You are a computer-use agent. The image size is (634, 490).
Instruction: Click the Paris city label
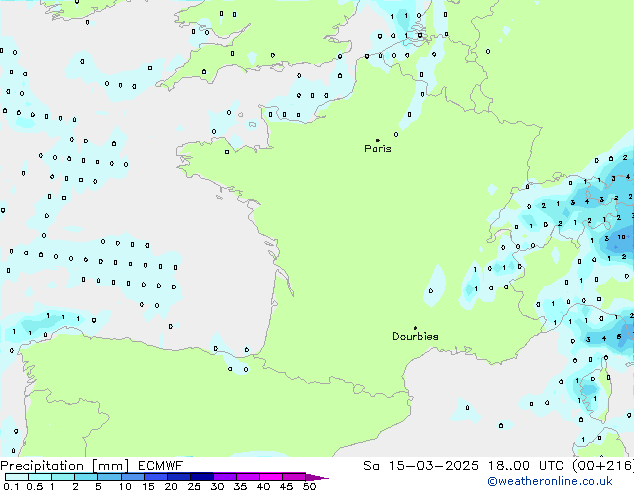[378, 149]
